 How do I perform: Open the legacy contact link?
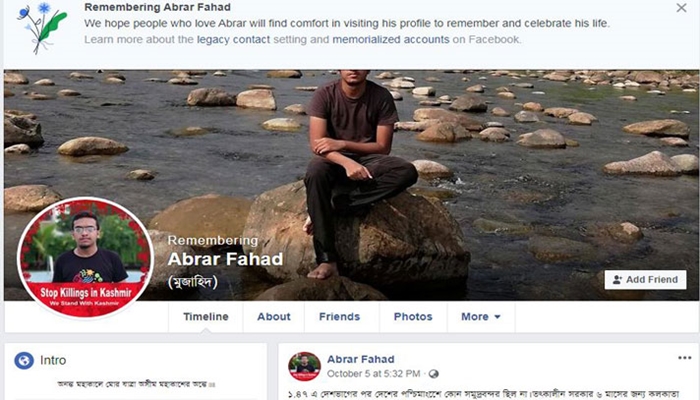[x=233, y=40]
